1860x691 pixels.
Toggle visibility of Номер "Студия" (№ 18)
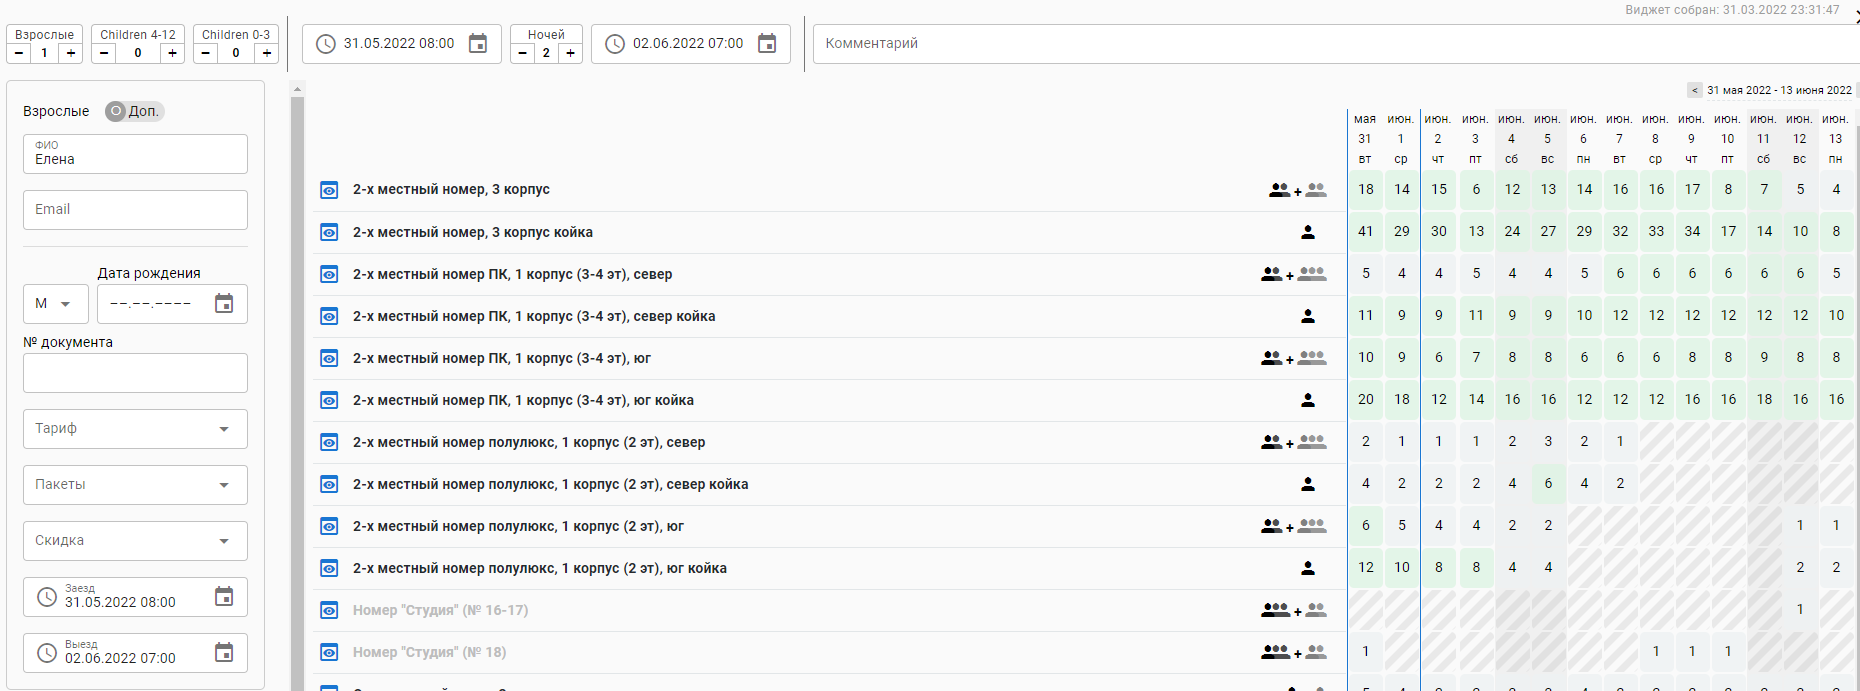click(x=329, y=652)
